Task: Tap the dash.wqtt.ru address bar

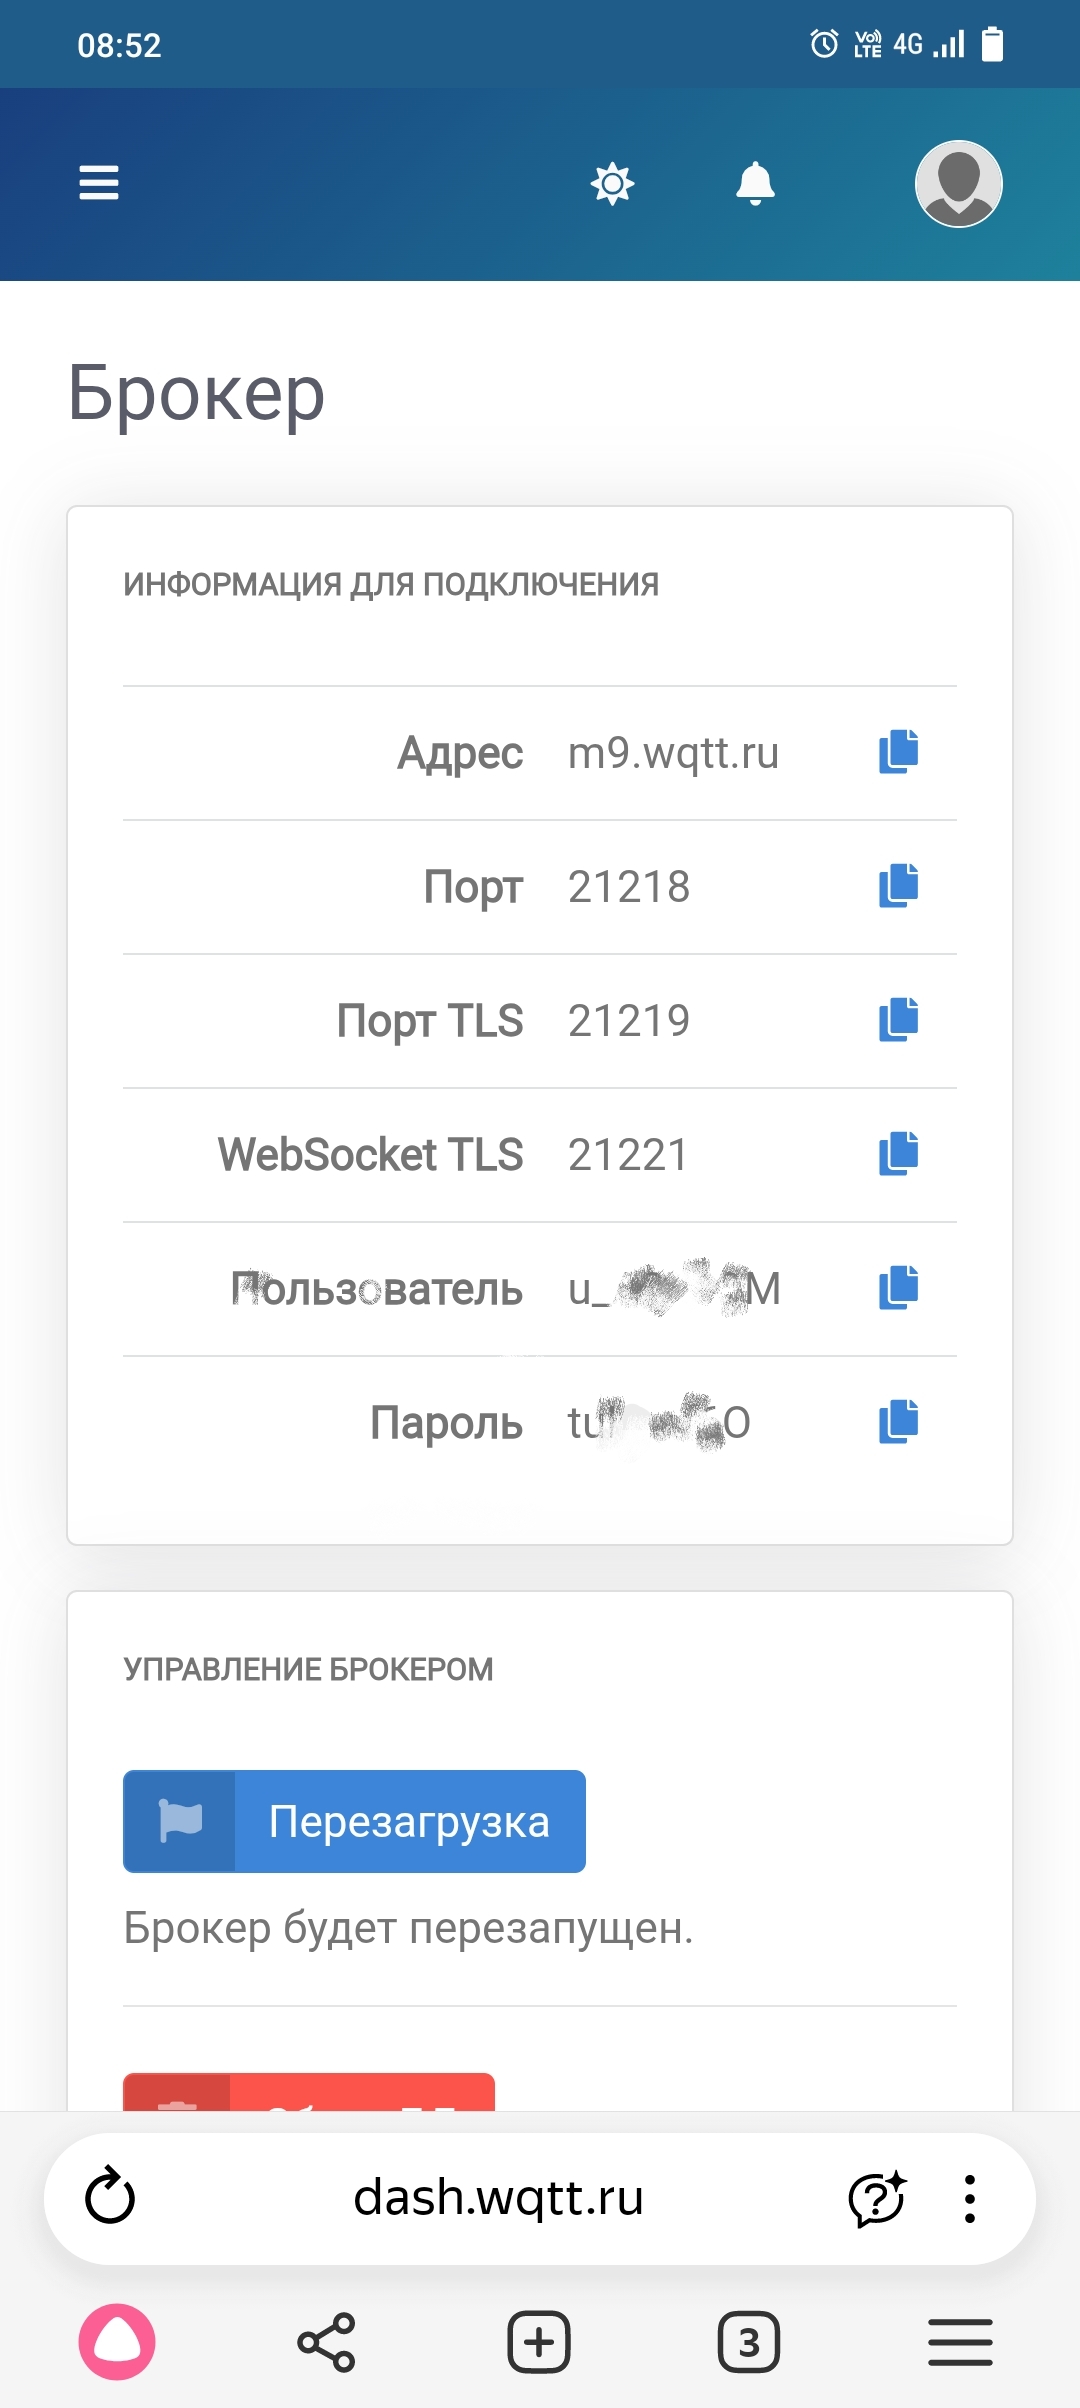Action: pyautogui.click(x=498, y=2198)
